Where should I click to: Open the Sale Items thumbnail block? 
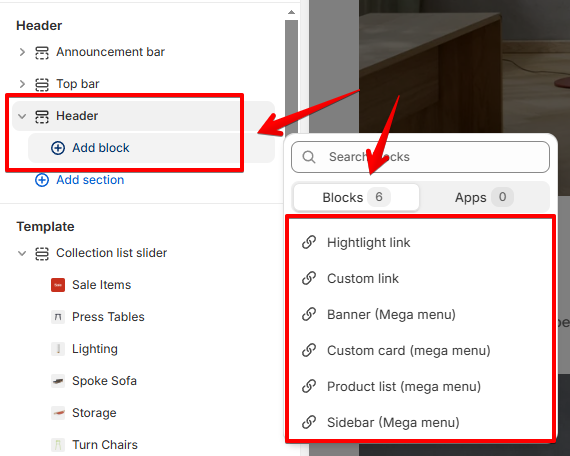(x=58, y=285)
